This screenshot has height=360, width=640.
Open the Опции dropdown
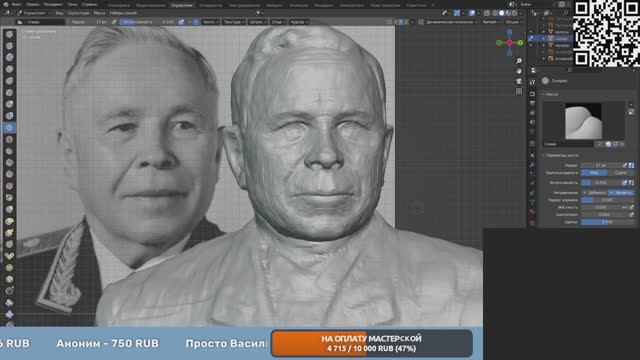coord(513,22)
